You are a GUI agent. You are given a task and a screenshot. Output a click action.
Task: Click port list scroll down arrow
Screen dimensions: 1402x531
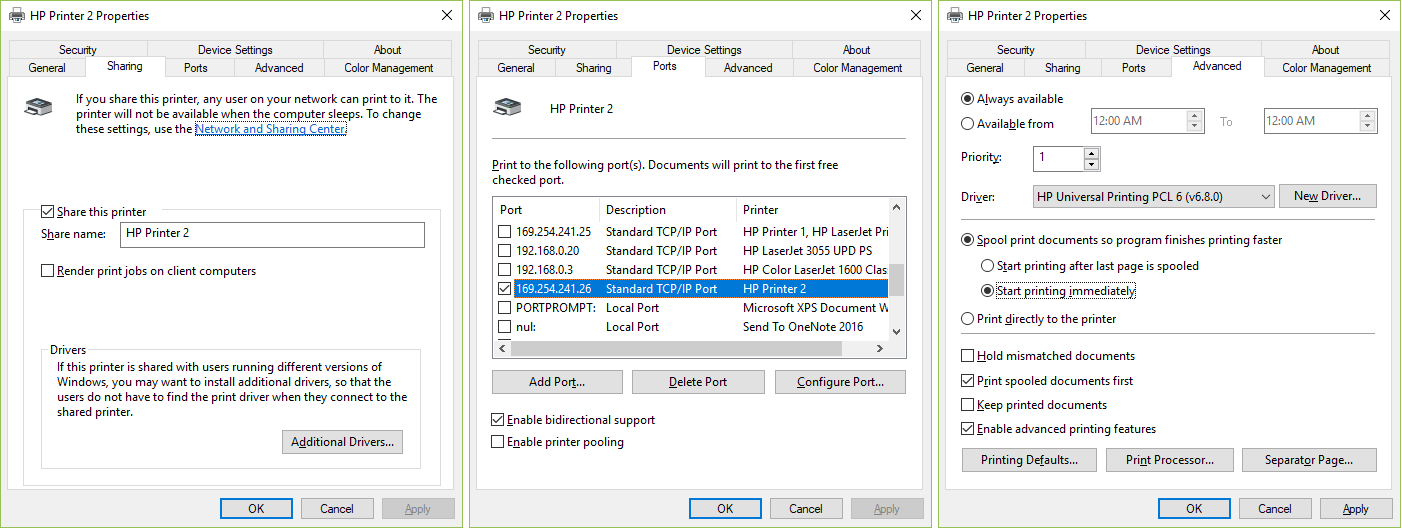896,332
